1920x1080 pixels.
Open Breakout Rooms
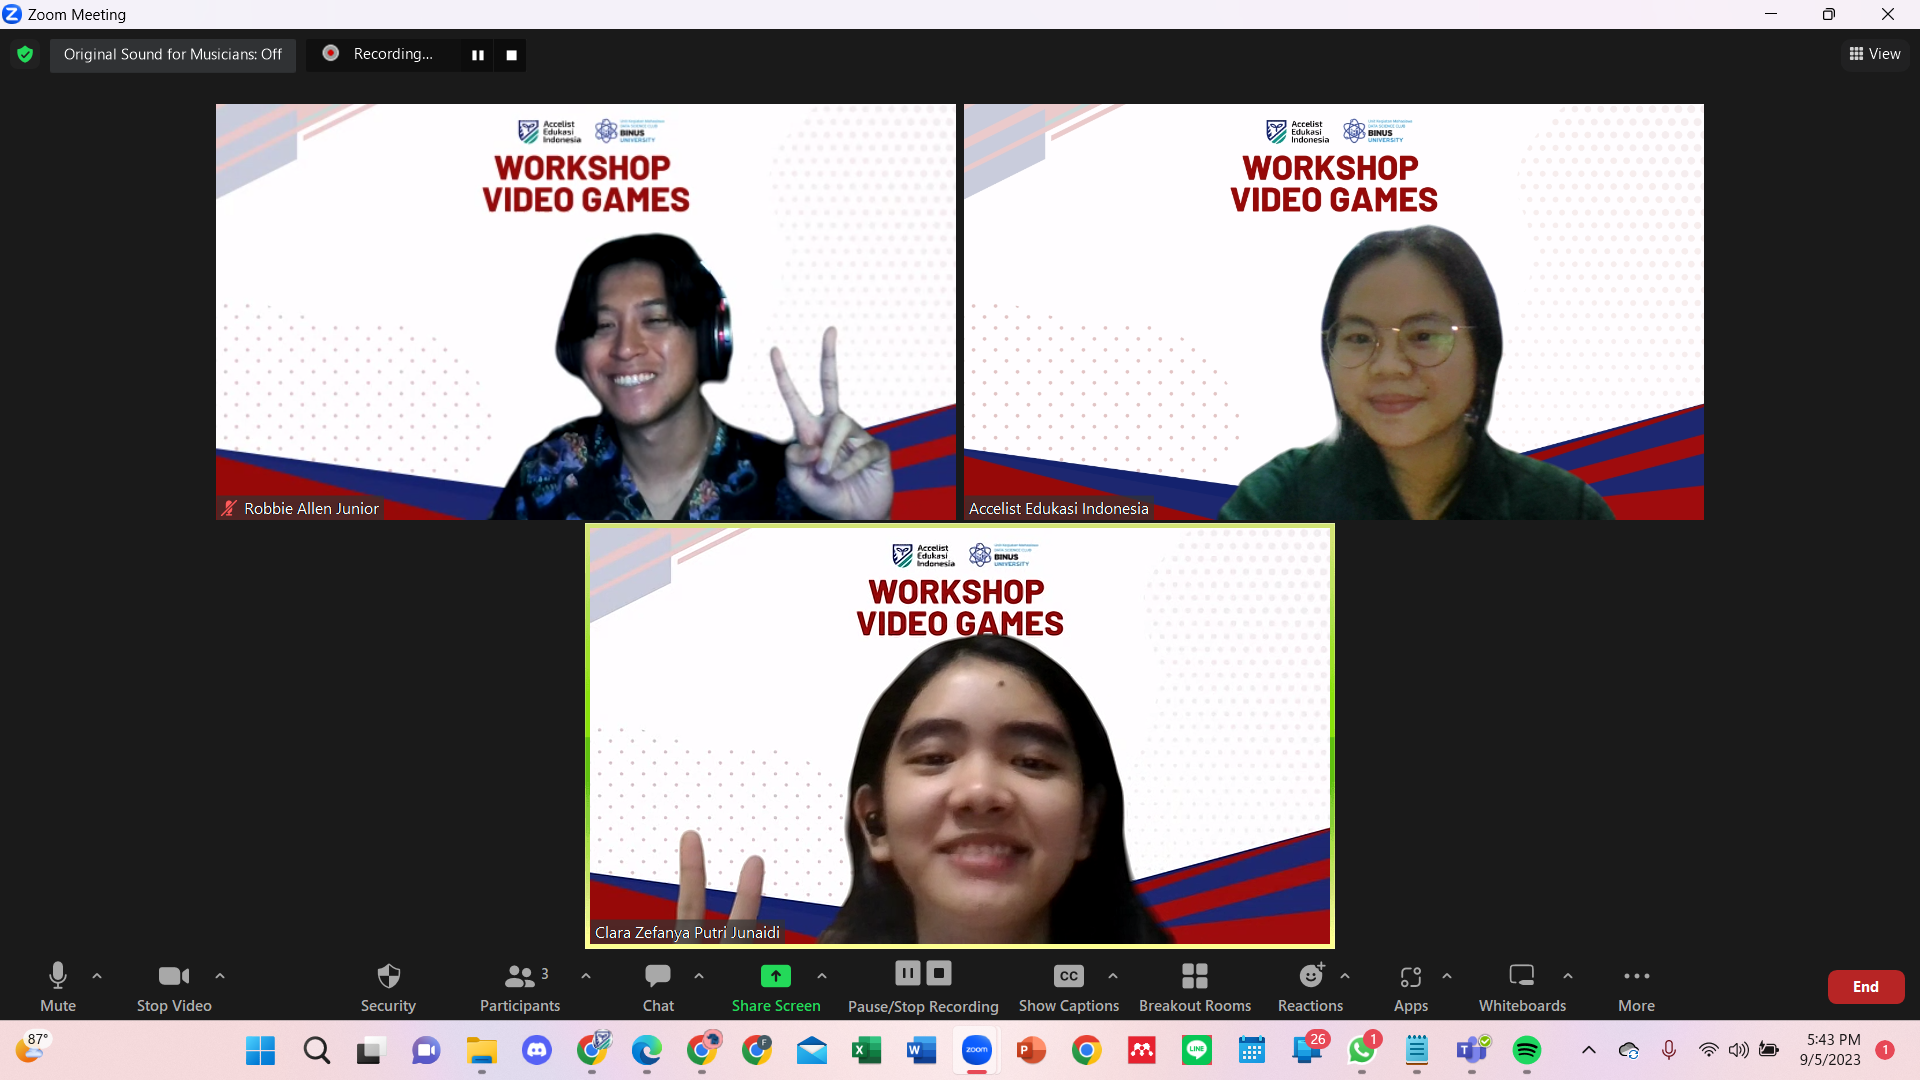pos(1194,986)
